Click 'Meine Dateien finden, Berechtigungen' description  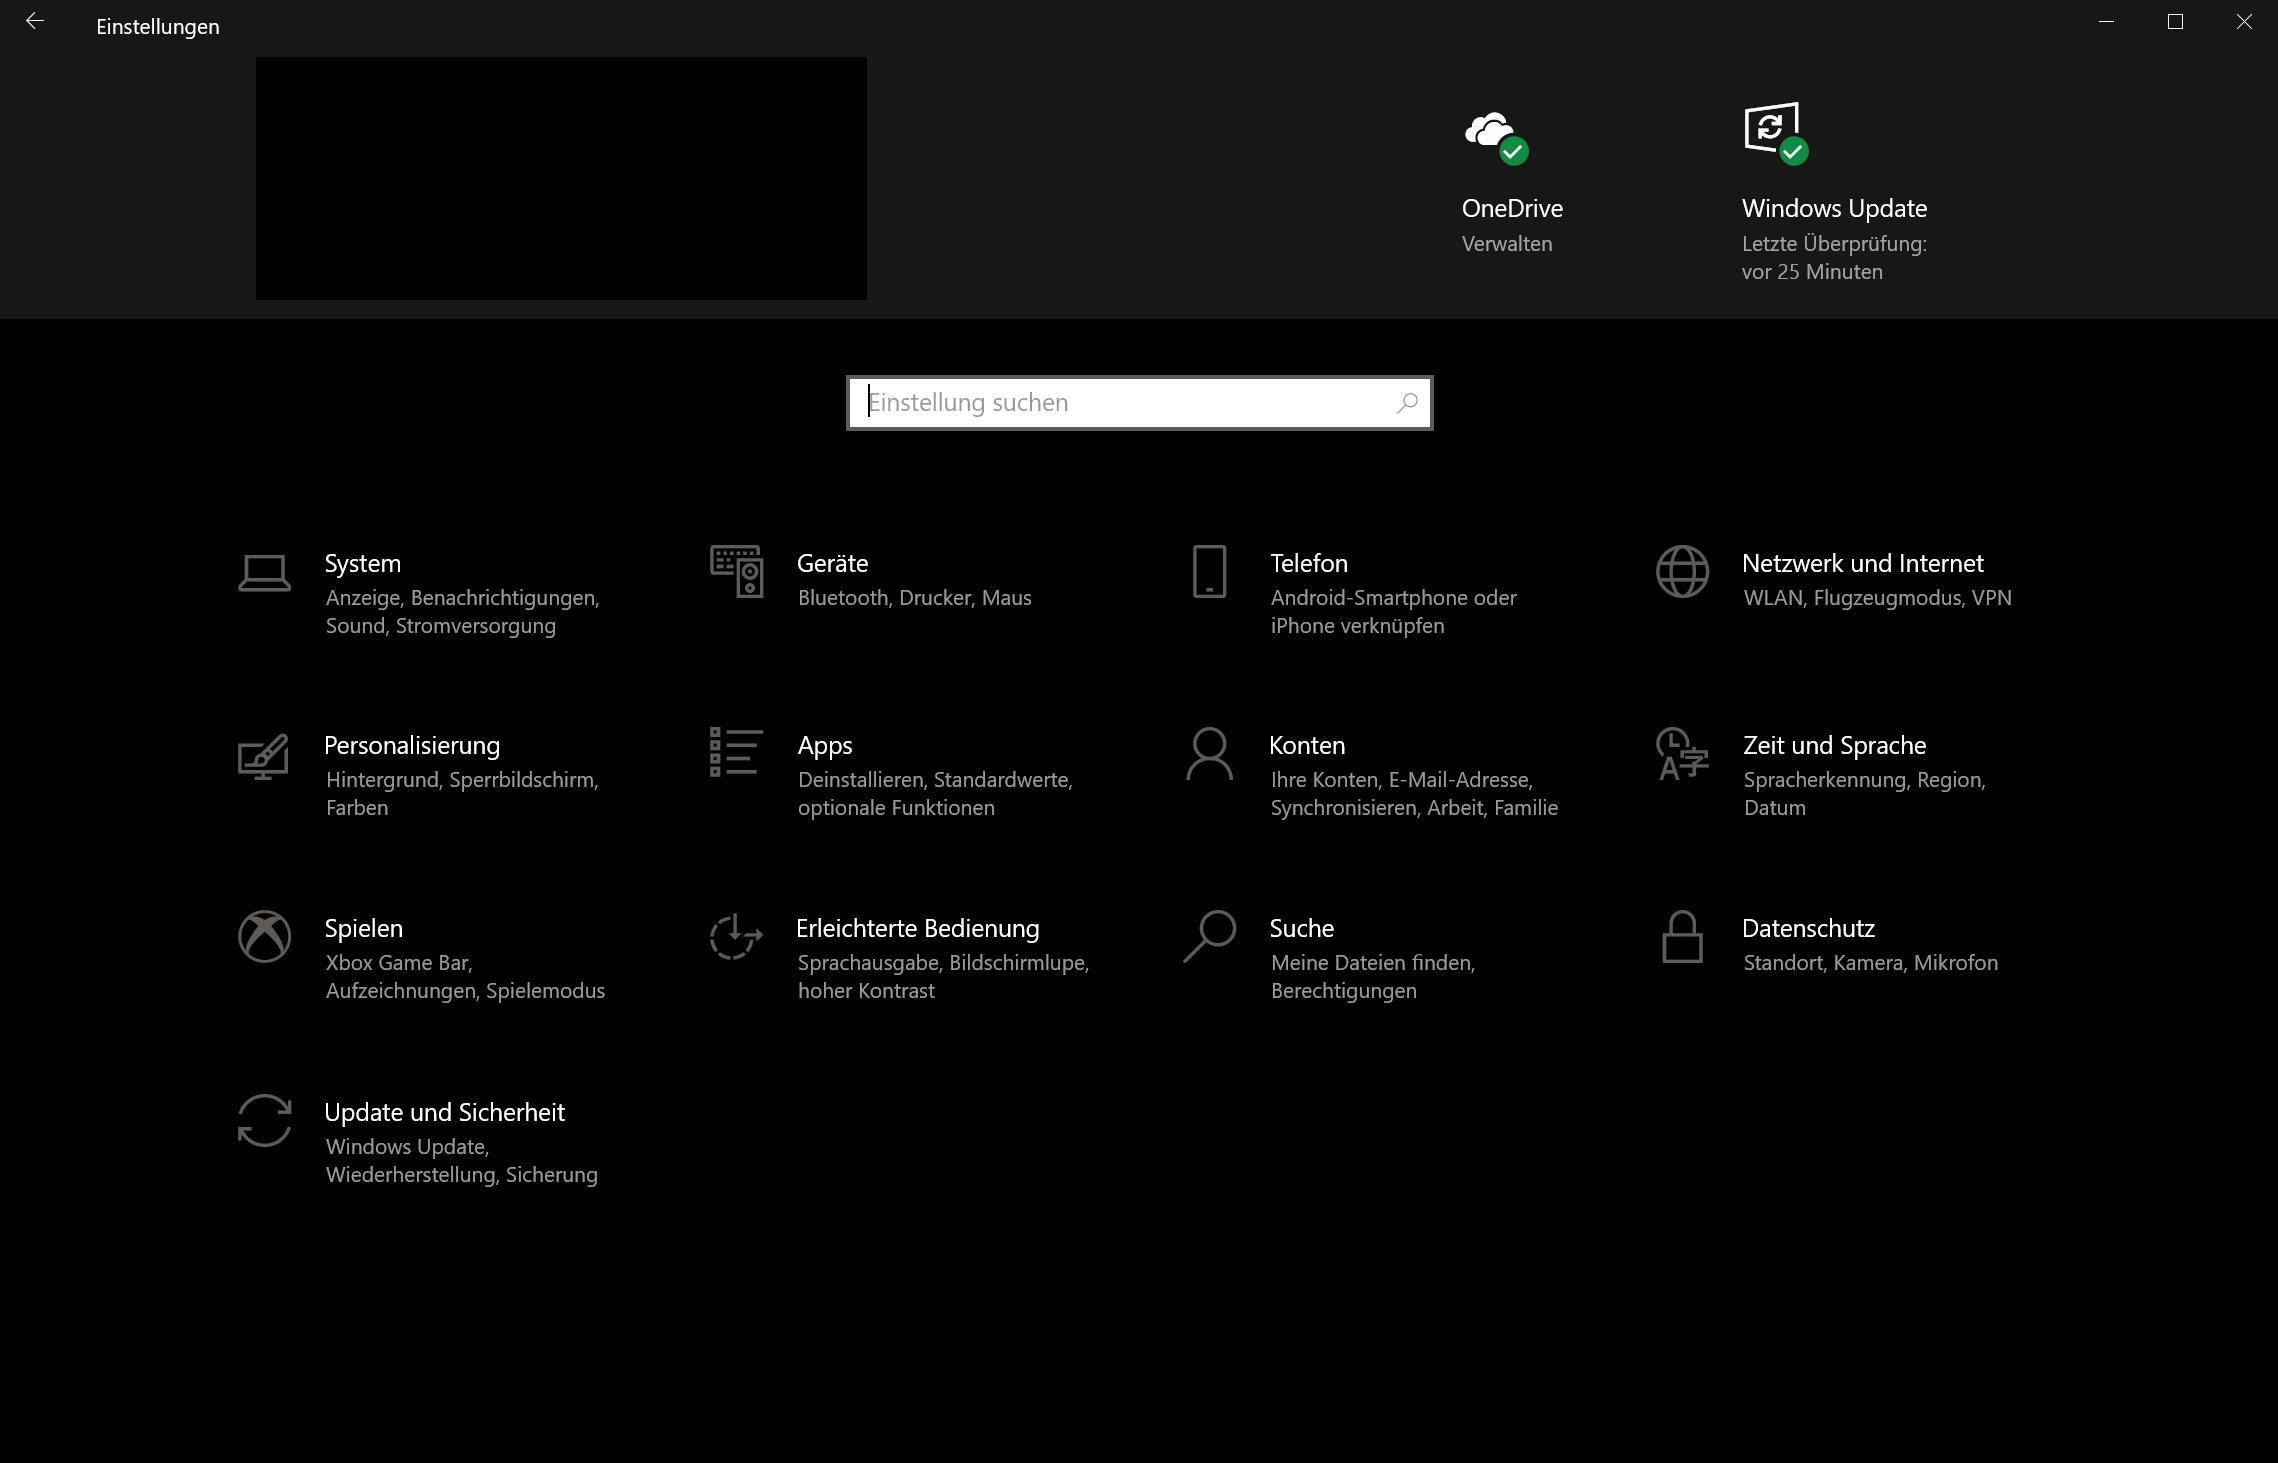[1373, 977]
